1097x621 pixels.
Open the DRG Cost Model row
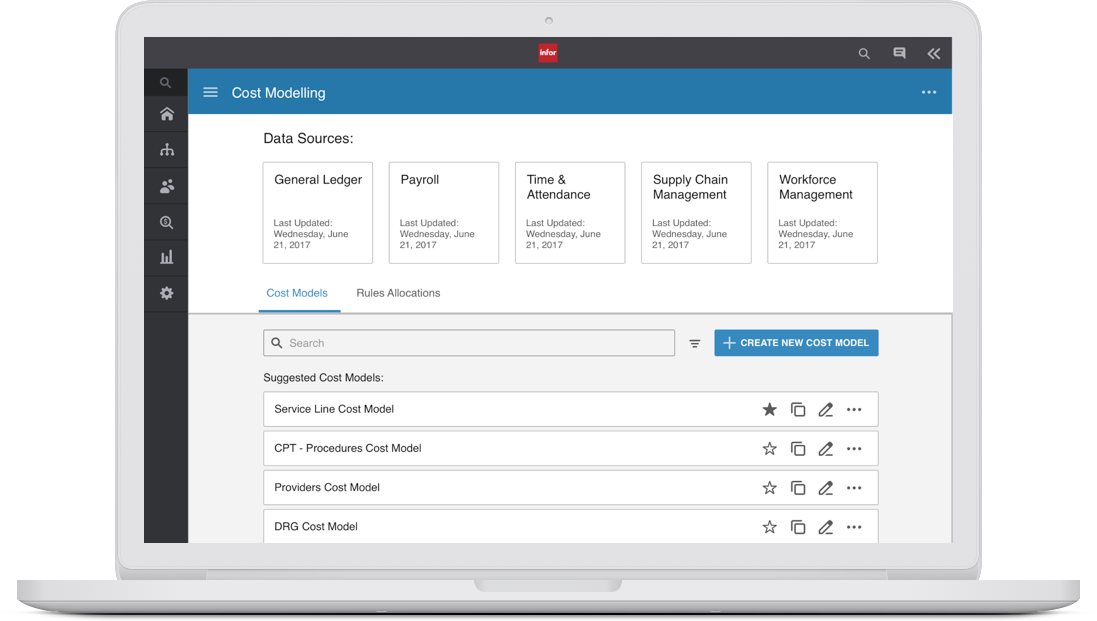pyautogui.click(x=571, y=526)
